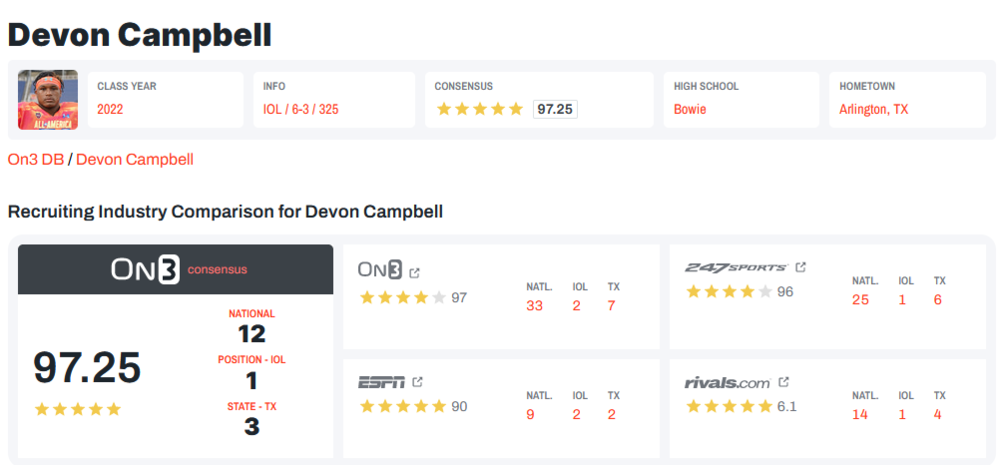Click the 247Sports logo
1000x465 pixels.
(x=737, y=267)
